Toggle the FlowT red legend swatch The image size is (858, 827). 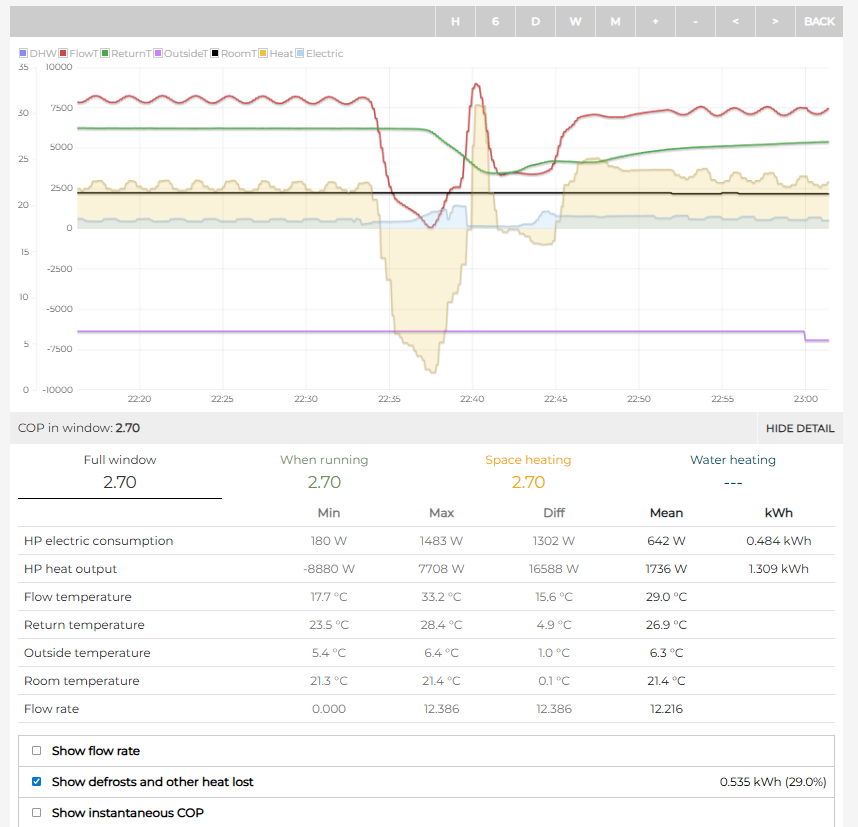(63, 54)
